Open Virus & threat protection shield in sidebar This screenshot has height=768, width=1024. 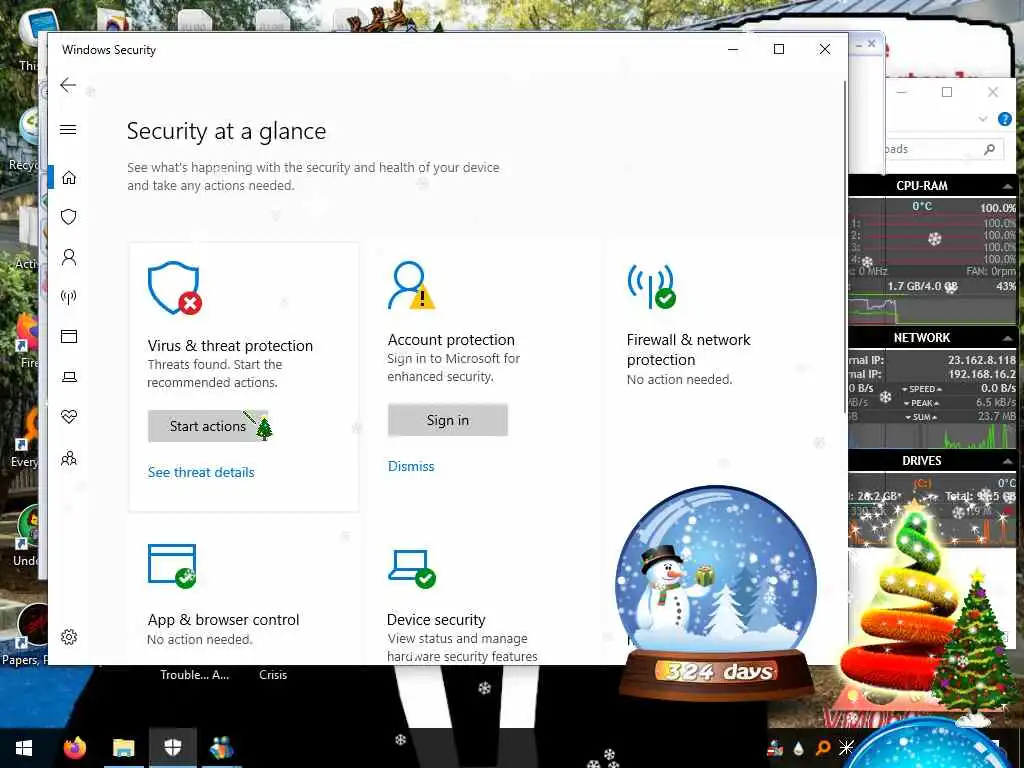69,217
